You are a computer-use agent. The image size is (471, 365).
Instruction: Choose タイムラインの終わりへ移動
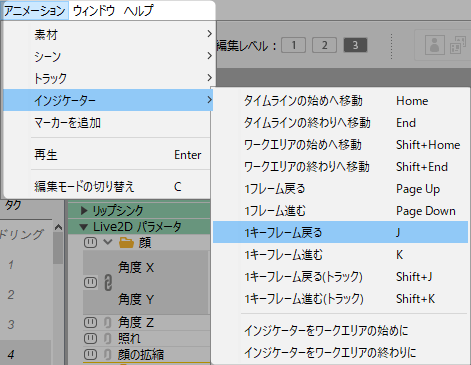340,123
